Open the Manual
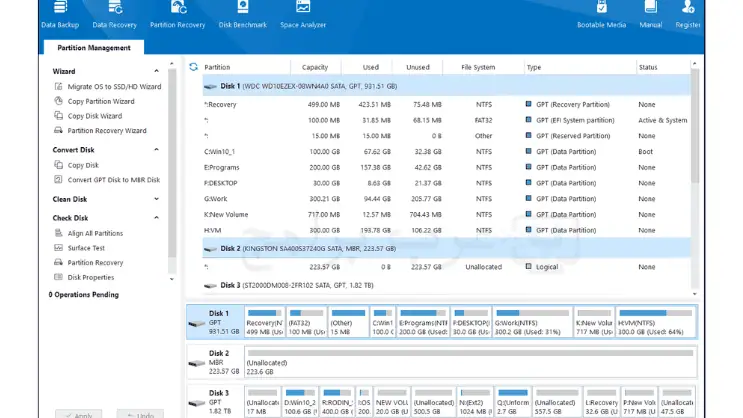This screenshot has height=418, width=743. click(x=651, y=15)
